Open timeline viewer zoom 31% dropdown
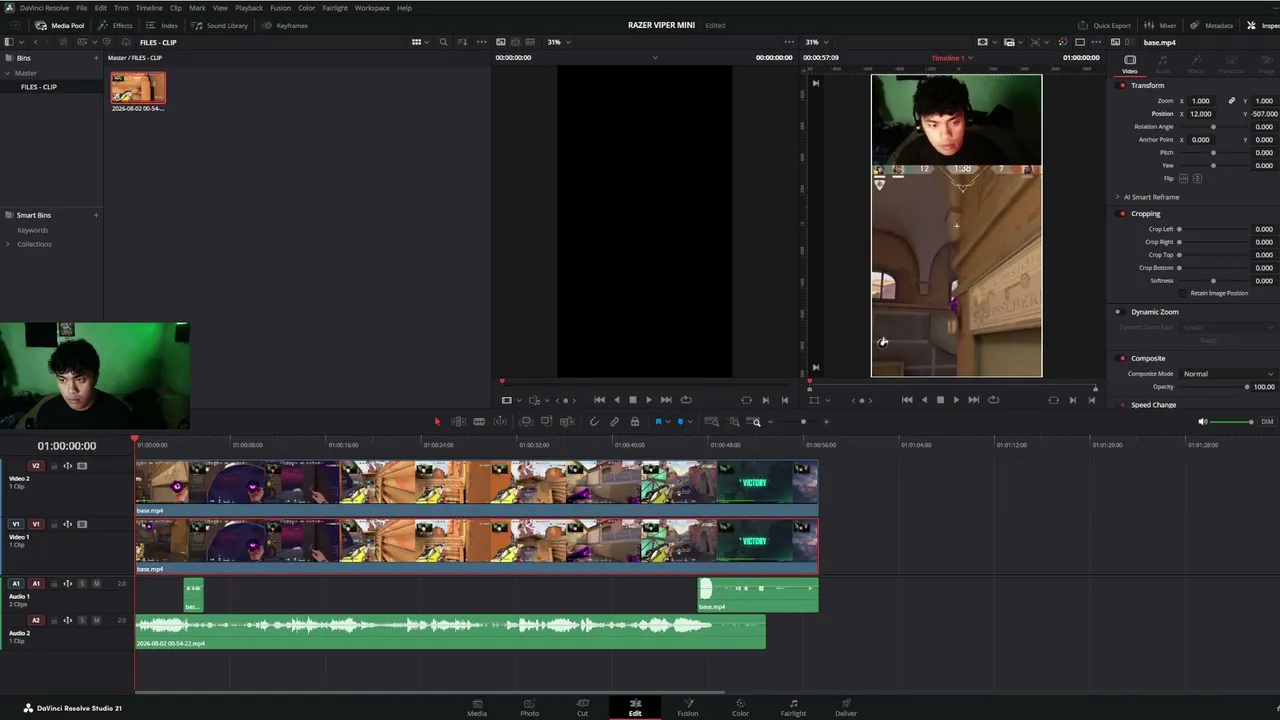This screenshot has width=1280, height=720. click(818, 42)
